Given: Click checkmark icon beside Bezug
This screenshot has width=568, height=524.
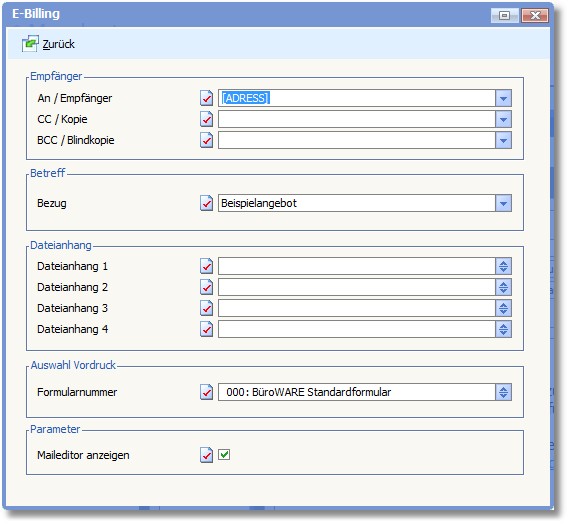Looking at the screenshot, I should 206,203.
